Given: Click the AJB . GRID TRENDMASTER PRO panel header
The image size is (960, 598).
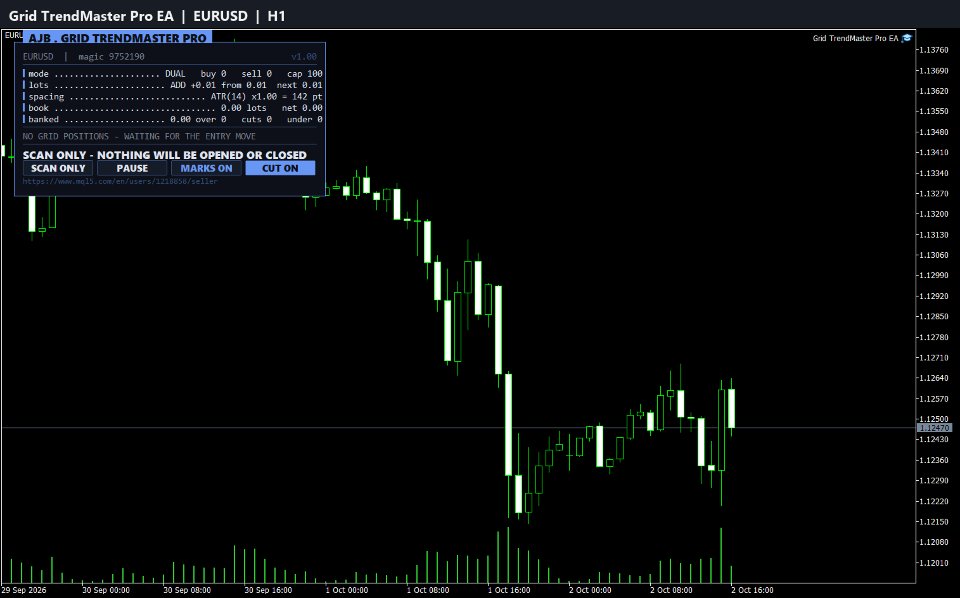Looking at the screenshot, I should [118, 37].
